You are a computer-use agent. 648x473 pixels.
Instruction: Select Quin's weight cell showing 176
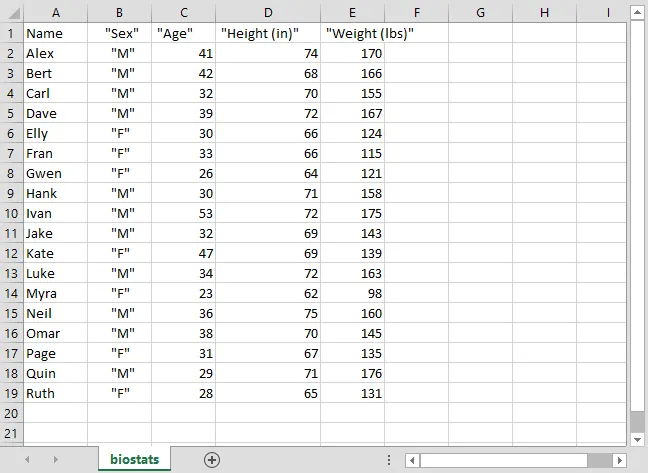[x=353, y=373]
